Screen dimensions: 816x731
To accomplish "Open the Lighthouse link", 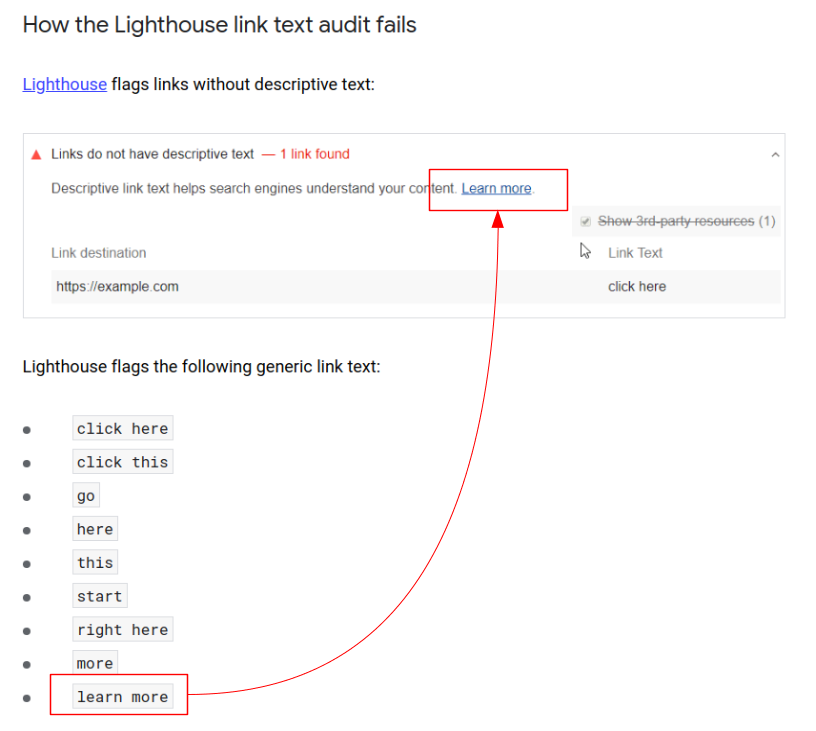I will [x=64, y=84].
